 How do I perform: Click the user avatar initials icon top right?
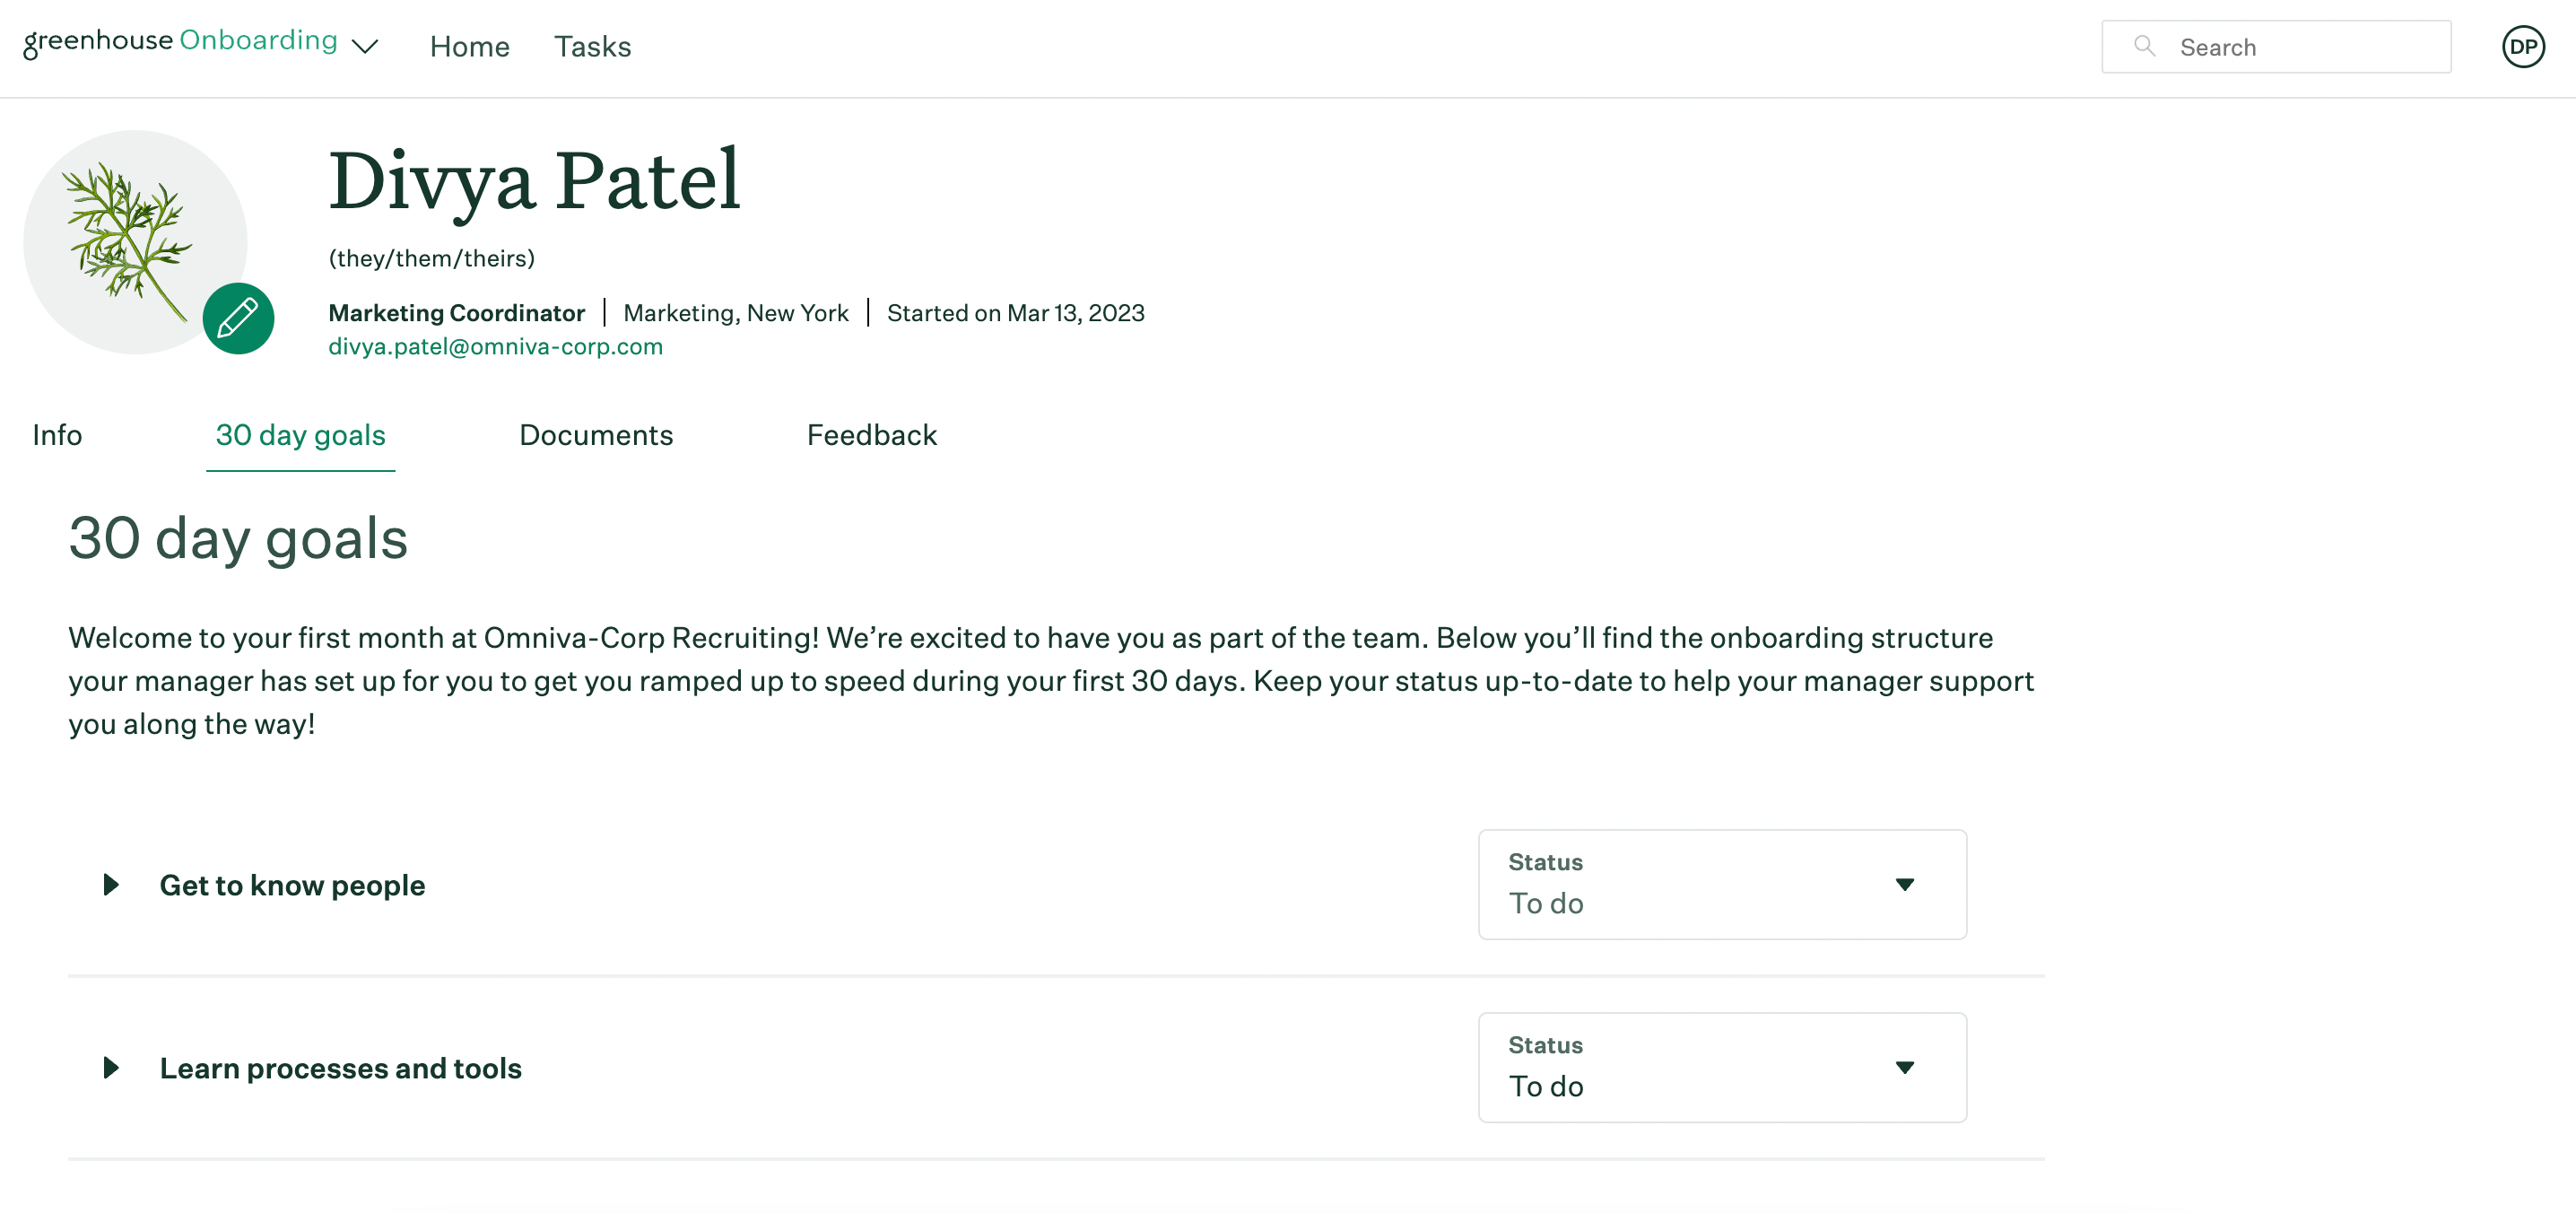point(2525,46)
